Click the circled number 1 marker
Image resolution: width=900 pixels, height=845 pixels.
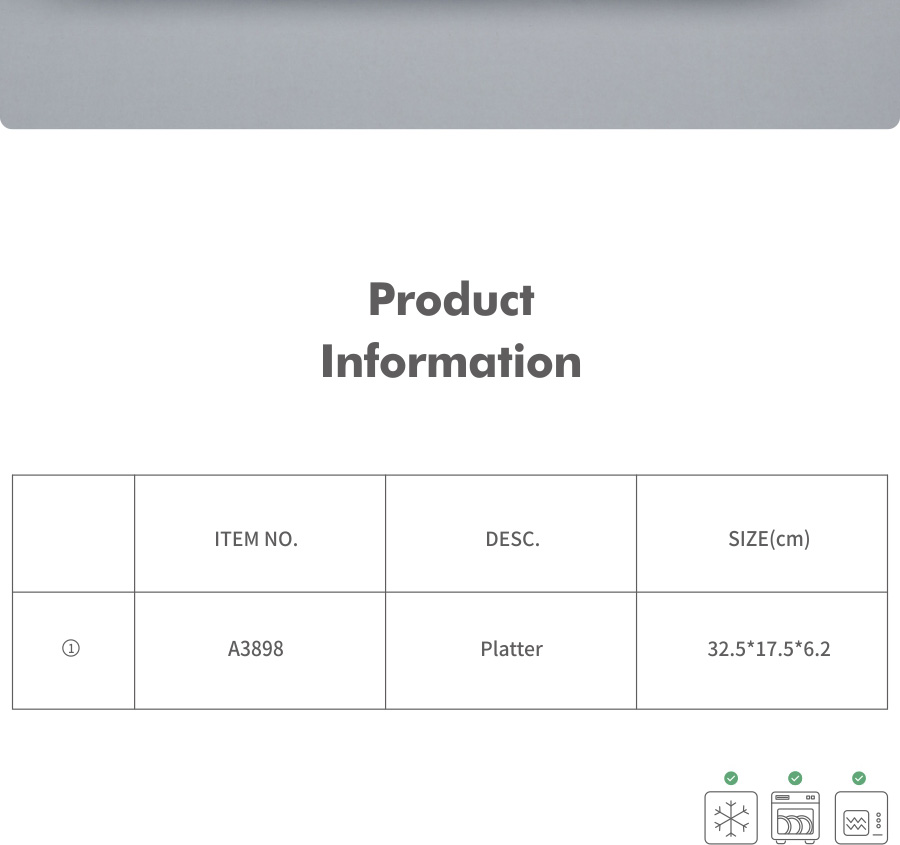coord(71,649)
